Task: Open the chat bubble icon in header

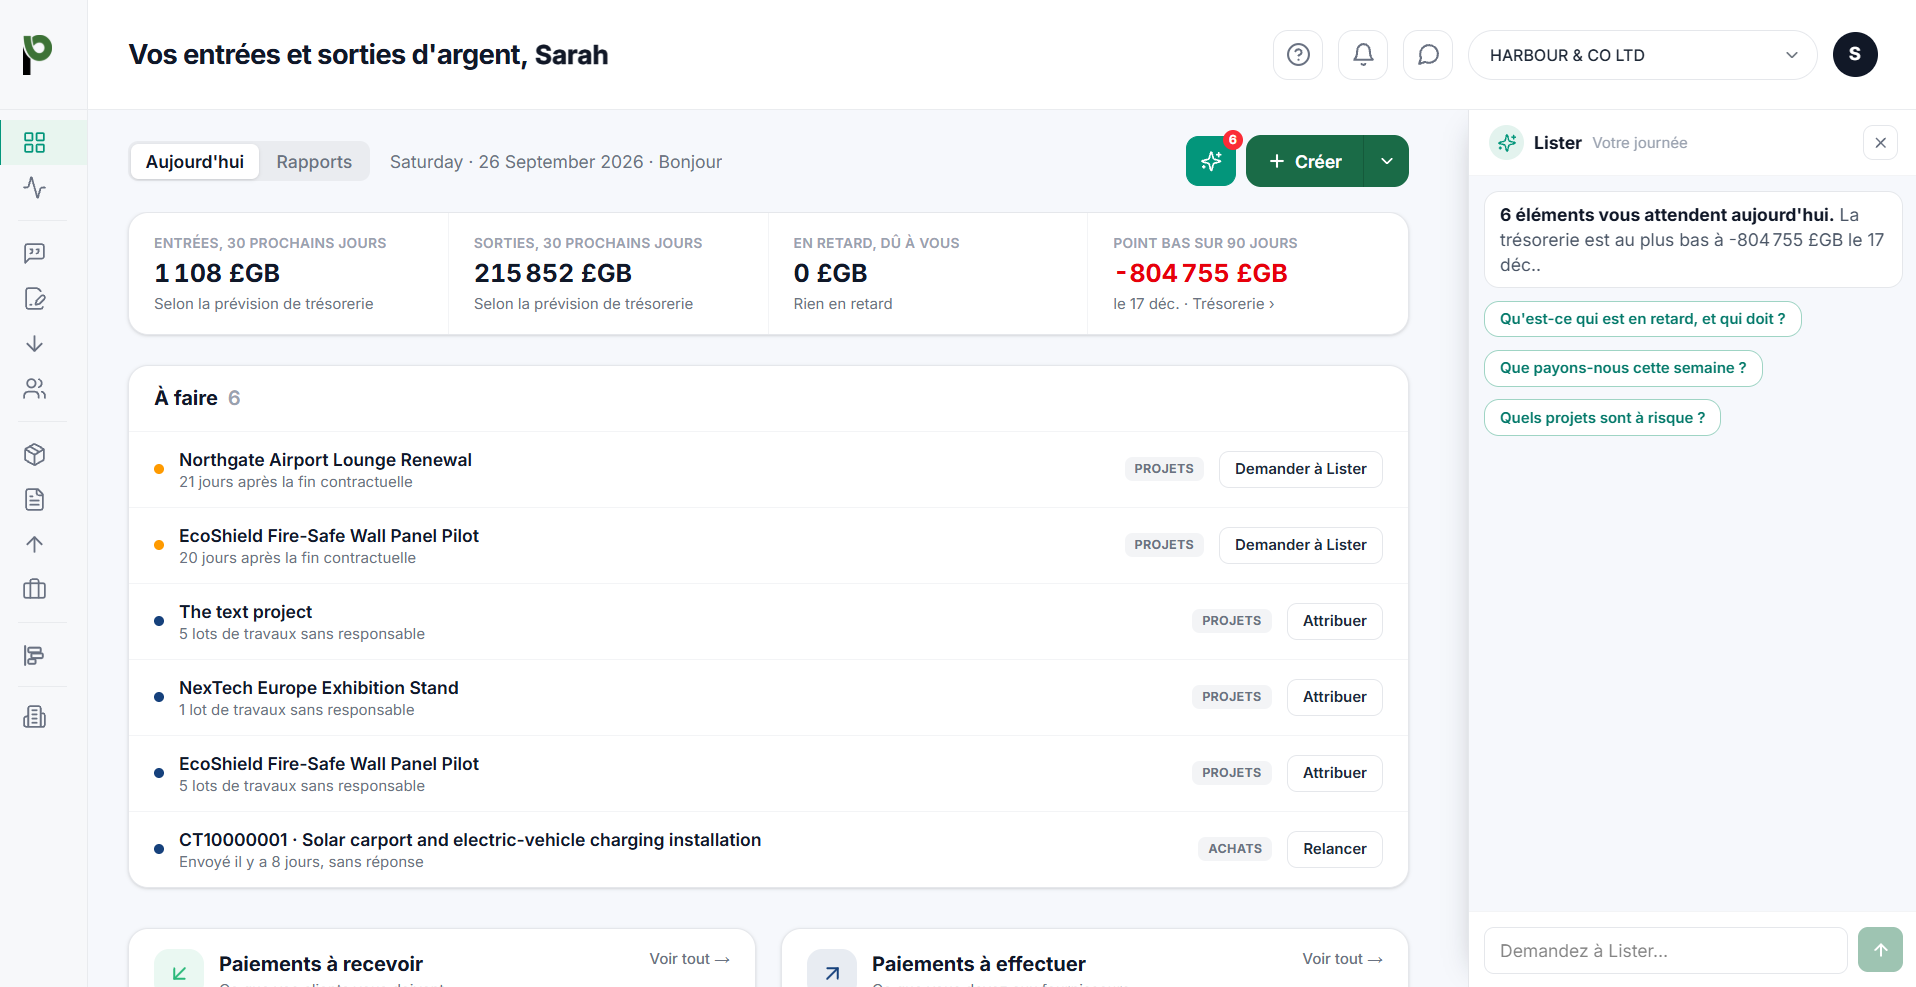Action: tap(1428, 55)
